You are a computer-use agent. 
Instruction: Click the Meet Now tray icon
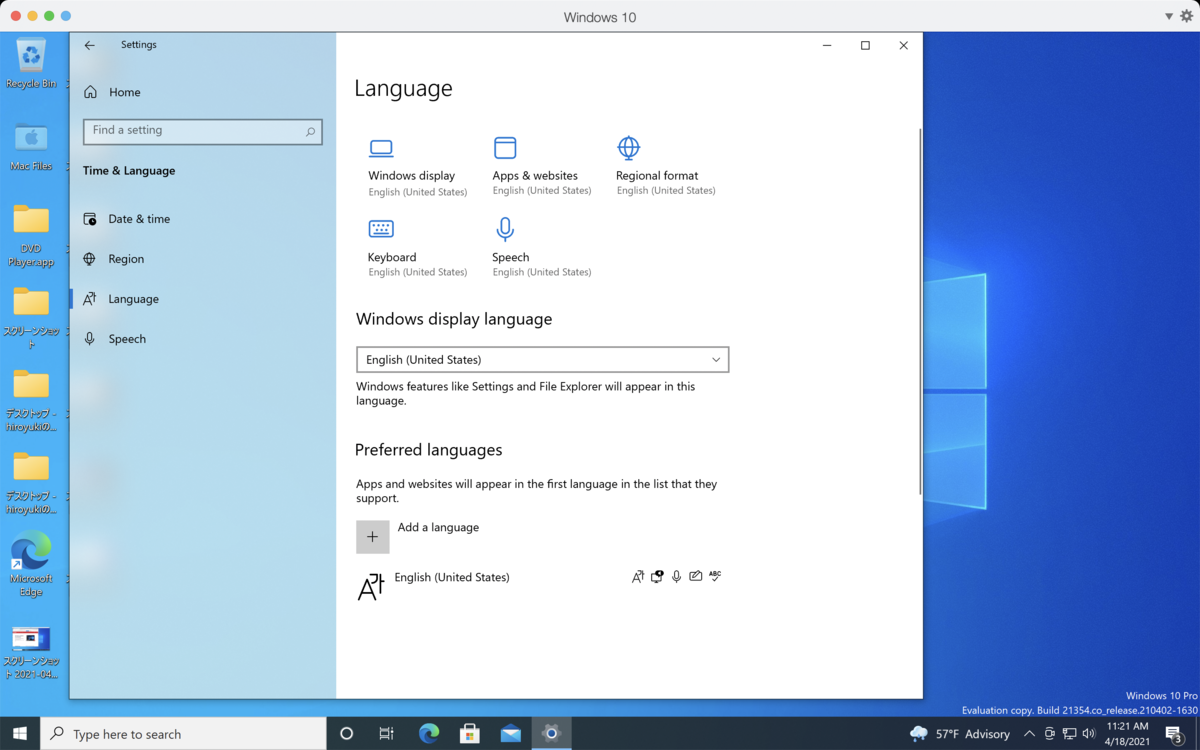(1049, 734)
